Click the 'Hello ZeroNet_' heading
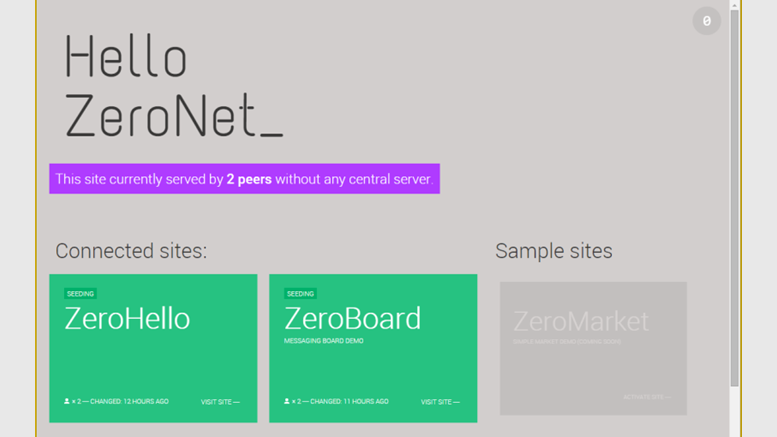 coord(173,85)
